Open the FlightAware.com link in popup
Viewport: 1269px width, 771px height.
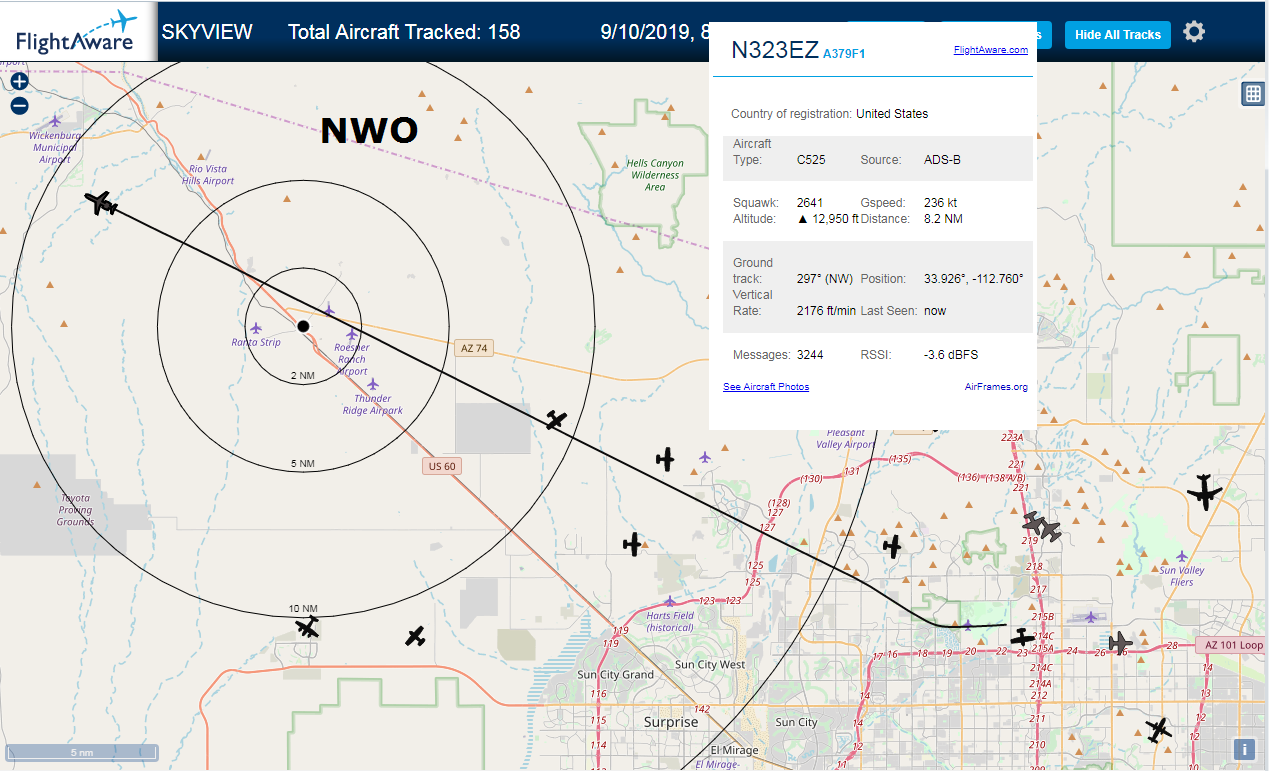click(991, 49)
